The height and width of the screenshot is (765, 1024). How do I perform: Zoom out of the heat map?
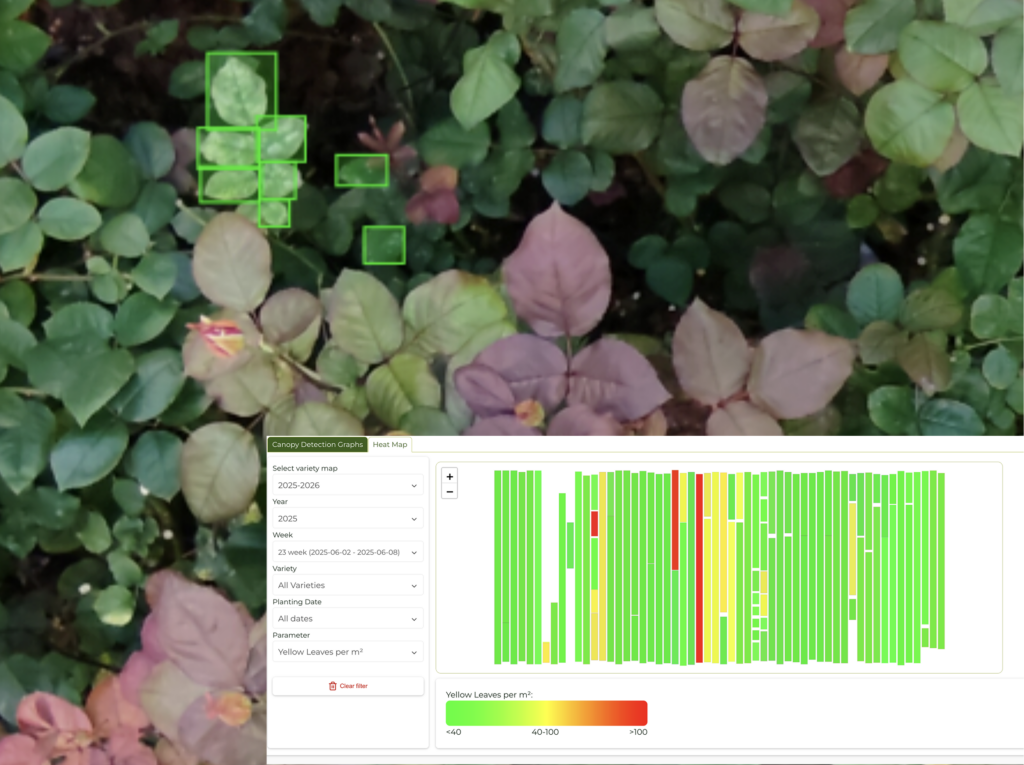[x=450, y=492]
